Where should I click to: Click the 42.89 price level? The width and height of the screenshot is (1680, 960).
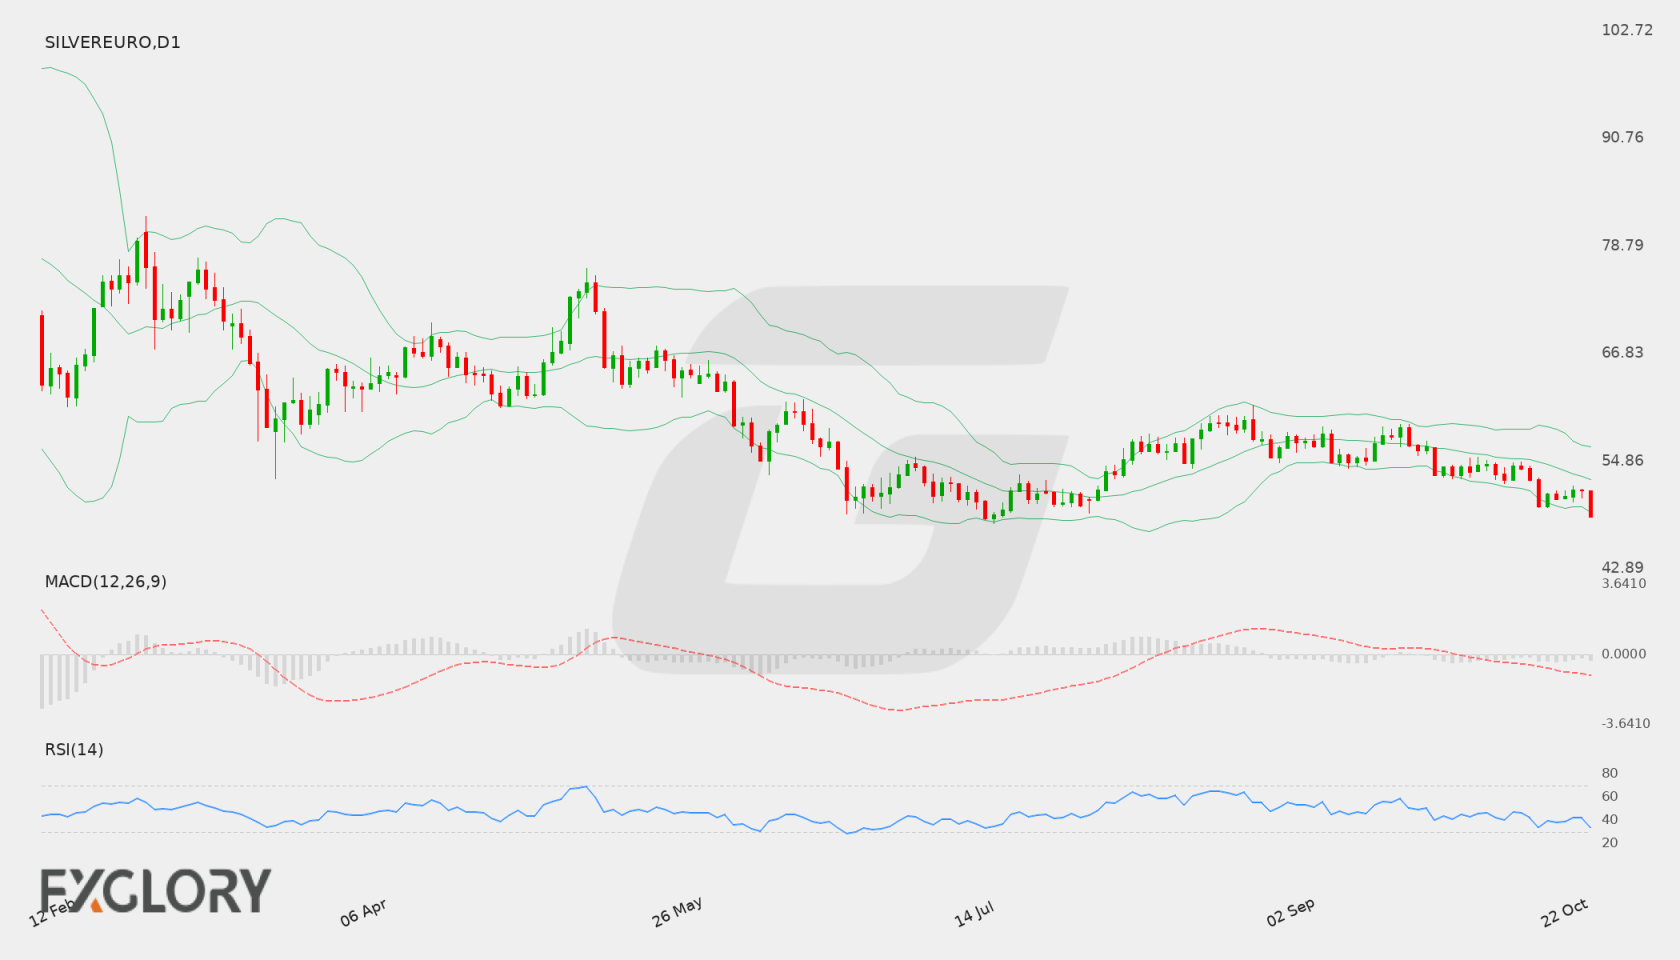coord(1622,567)
